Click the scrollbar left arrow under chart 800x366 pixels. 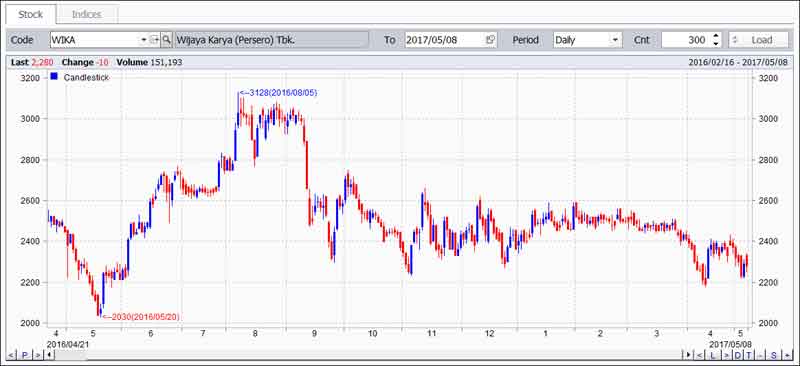pyautogui.click(x=50, y=355)
